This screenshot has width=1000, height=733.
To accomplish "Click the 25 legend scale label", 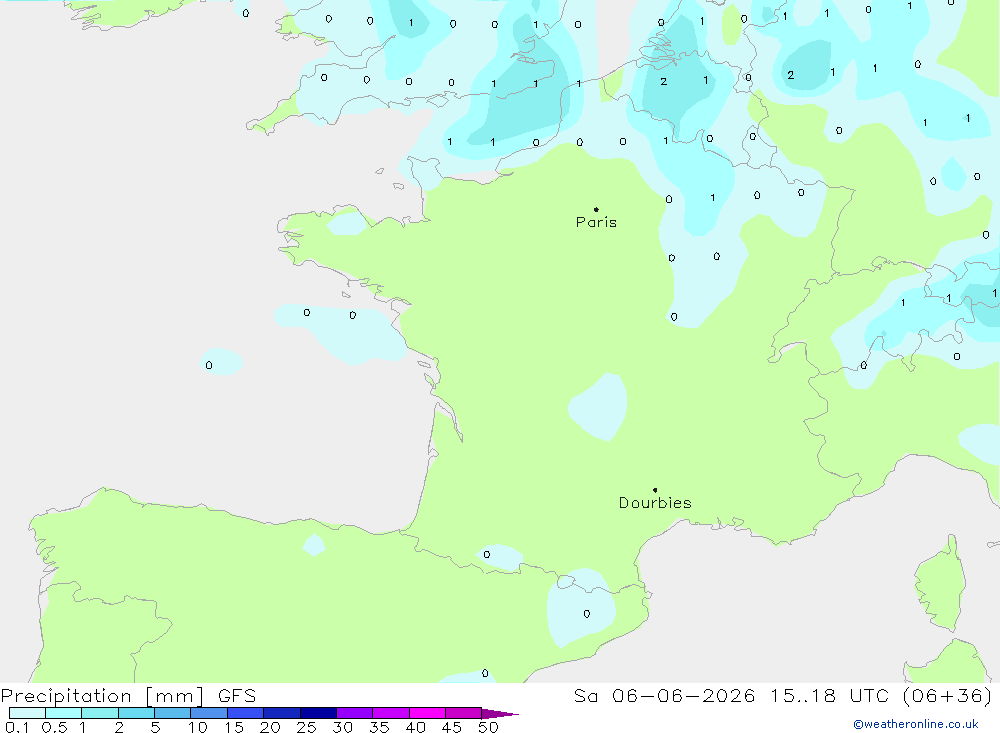I will 307,727.
